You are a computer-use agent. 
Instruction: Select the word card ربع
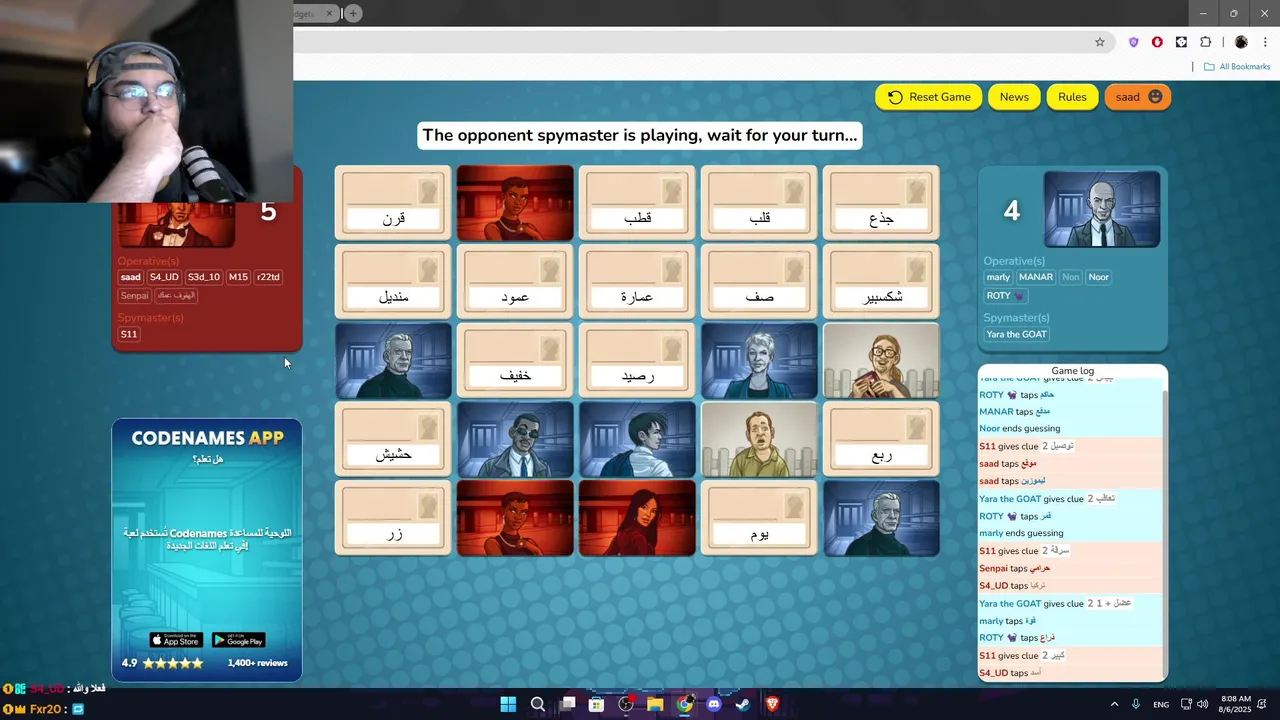[x=881, y=439]
